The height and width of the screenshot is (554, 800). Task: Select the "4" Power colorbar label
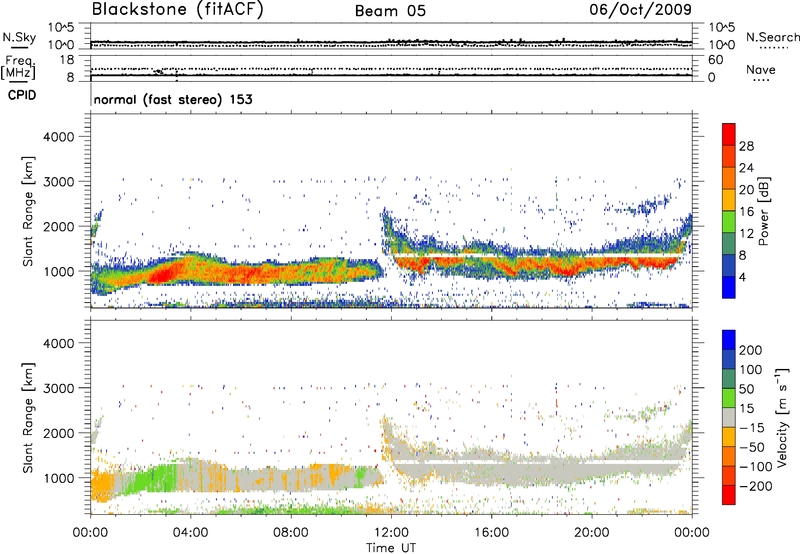[x=742, y=278]
